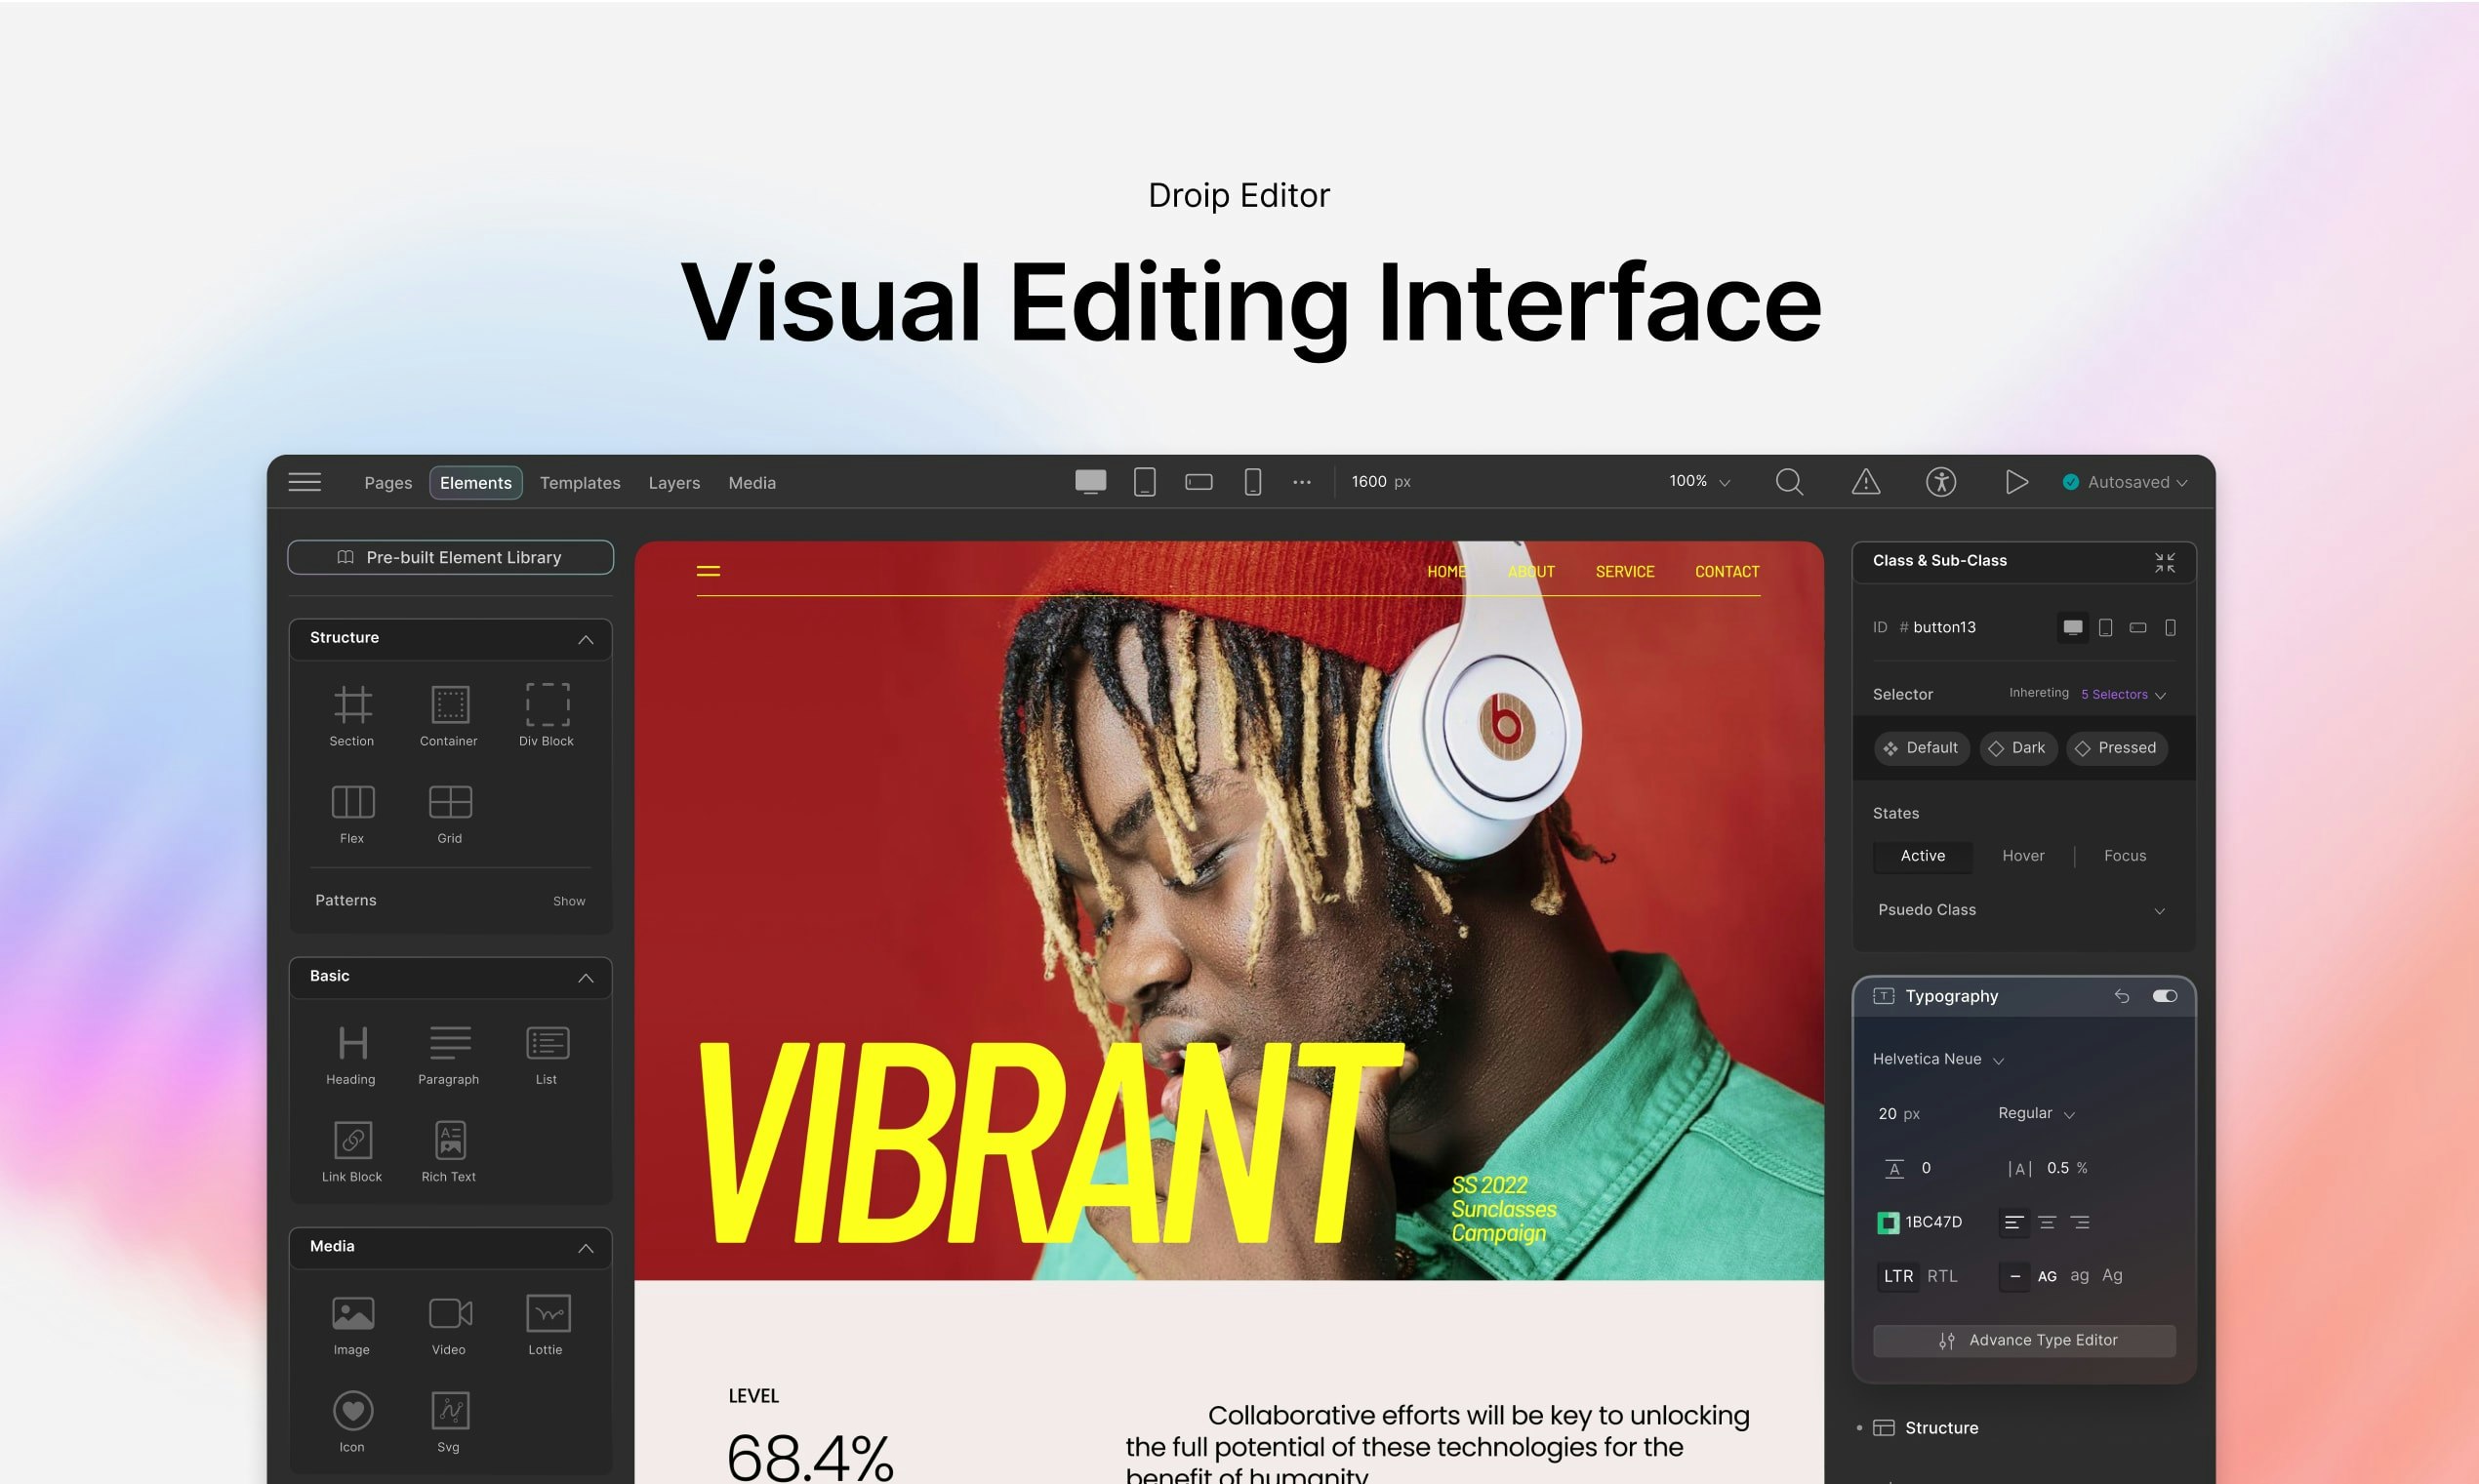Select the Section structure element
The height and width of the screenshot is (1484, 2479).
click(x=352, y=716)
